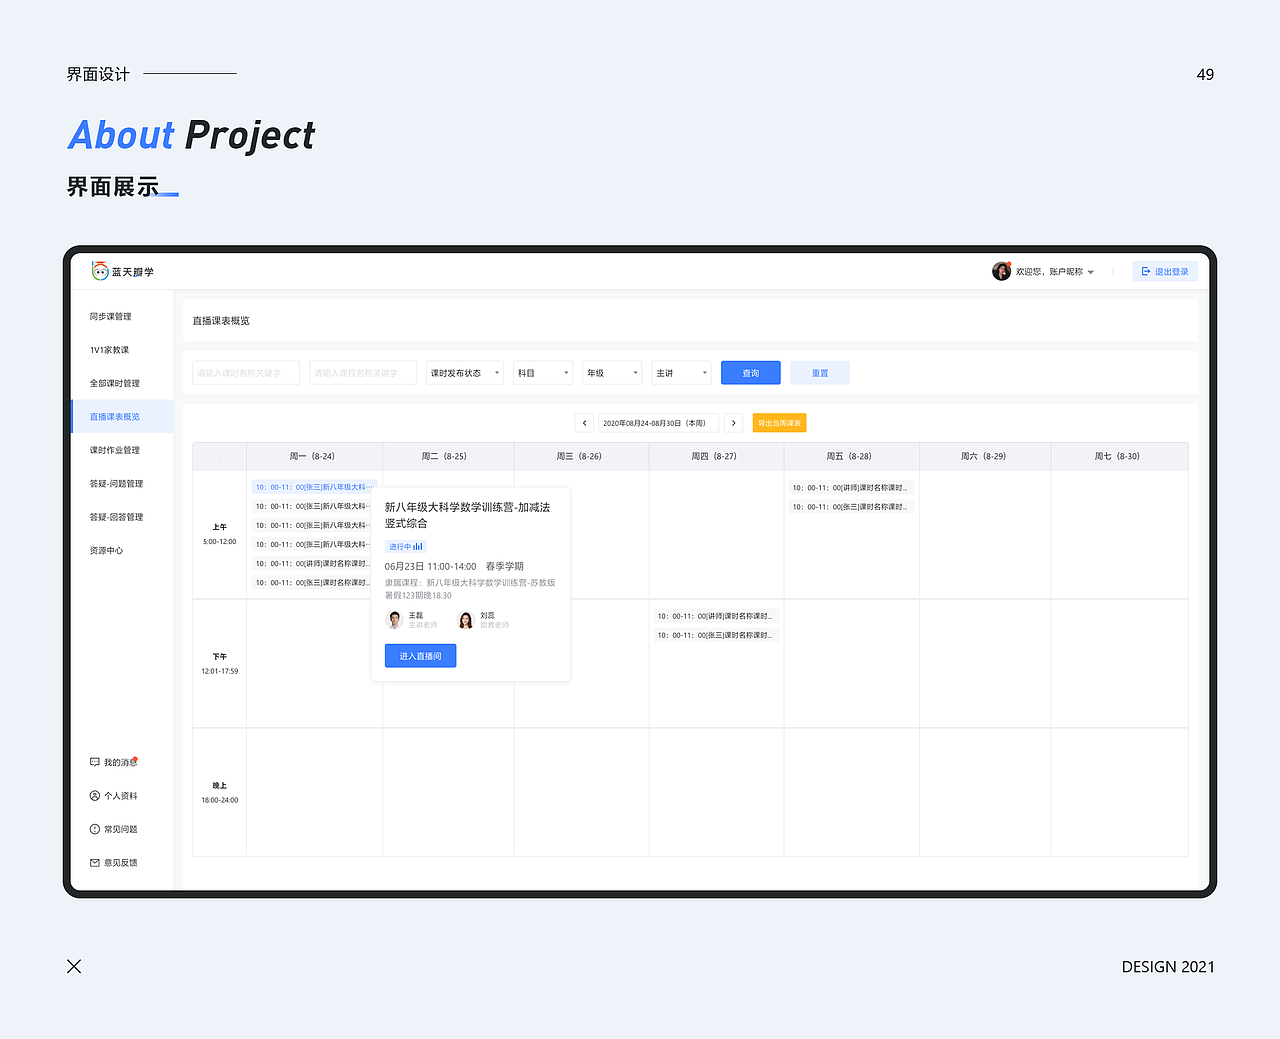
Task: Select first Friday 讲师 lesson entry
Action: pos(851,488)
